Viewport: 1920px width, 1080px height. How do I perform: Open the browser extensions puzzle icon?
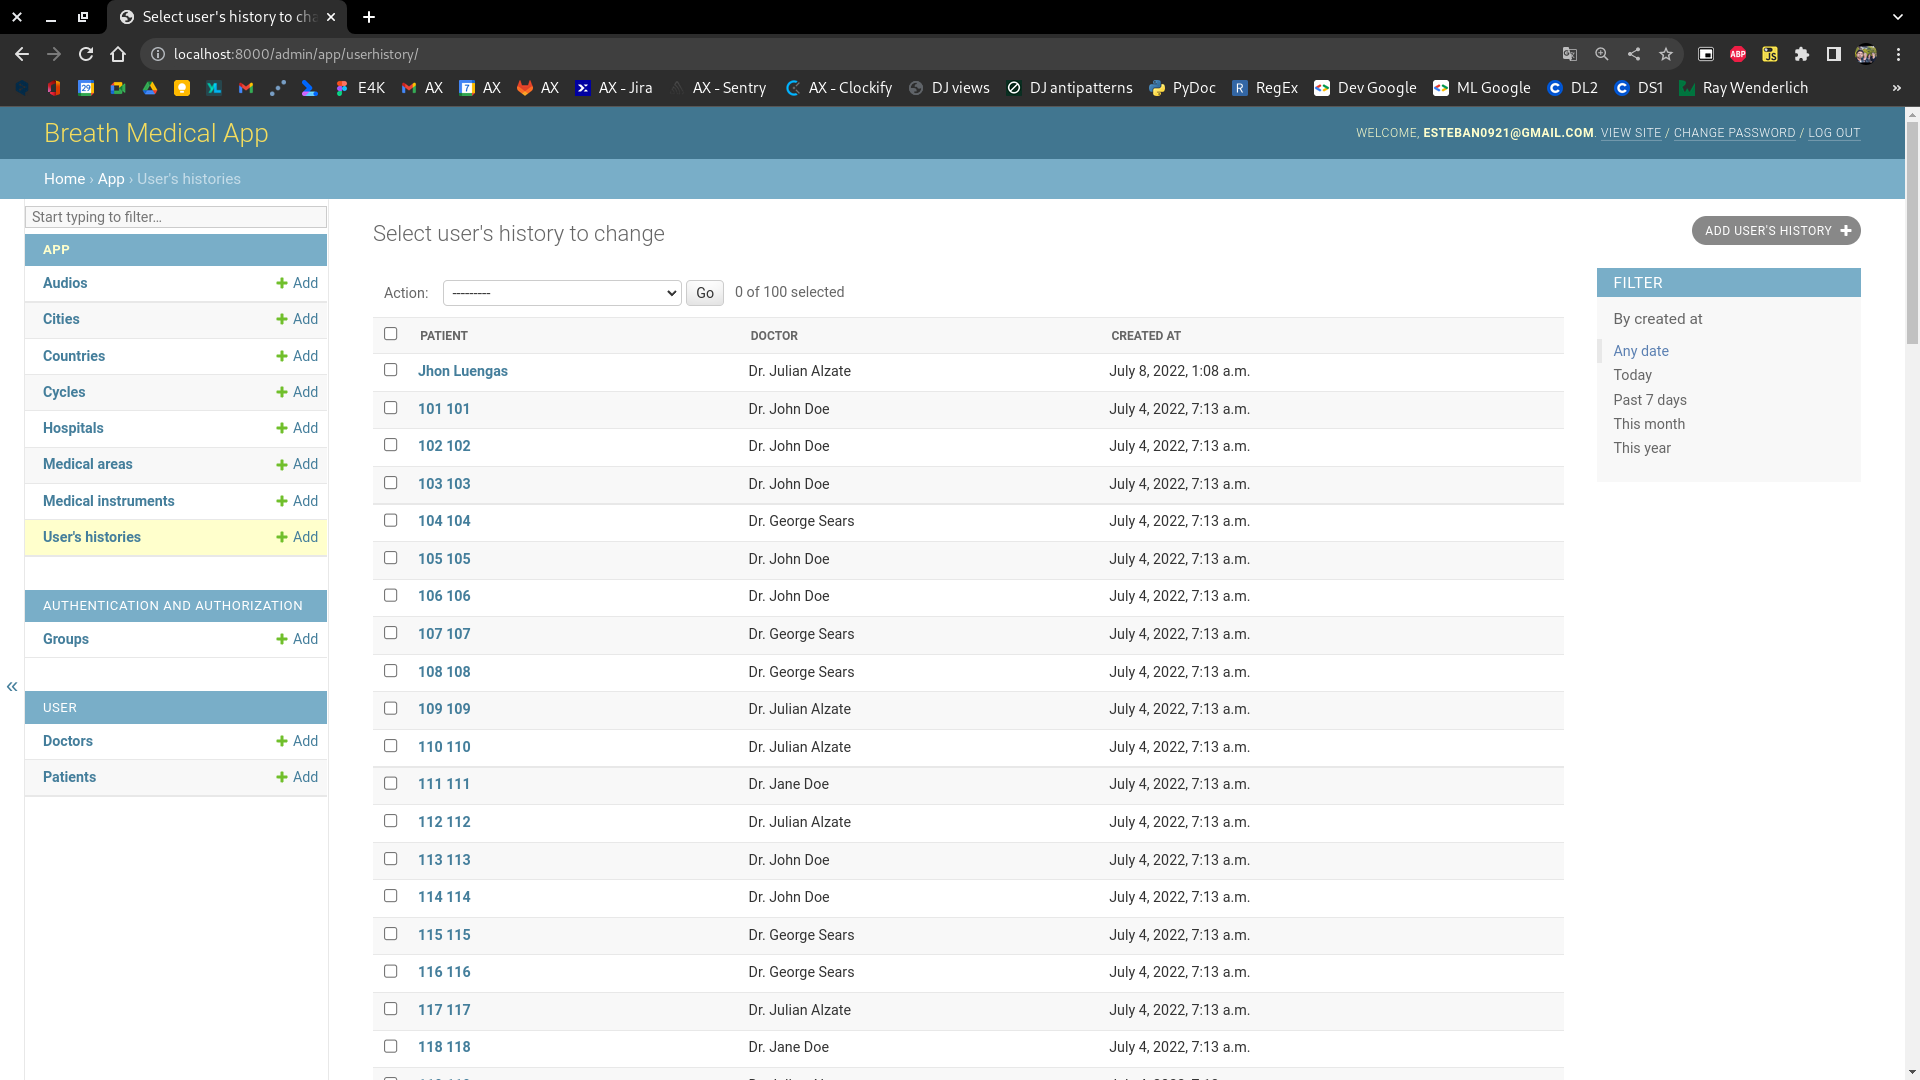tap(1802, 54)
